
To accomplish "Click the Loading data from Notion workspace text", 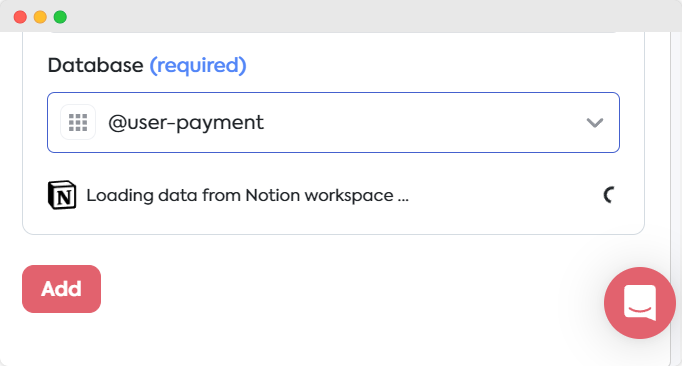I will [247, 196].
